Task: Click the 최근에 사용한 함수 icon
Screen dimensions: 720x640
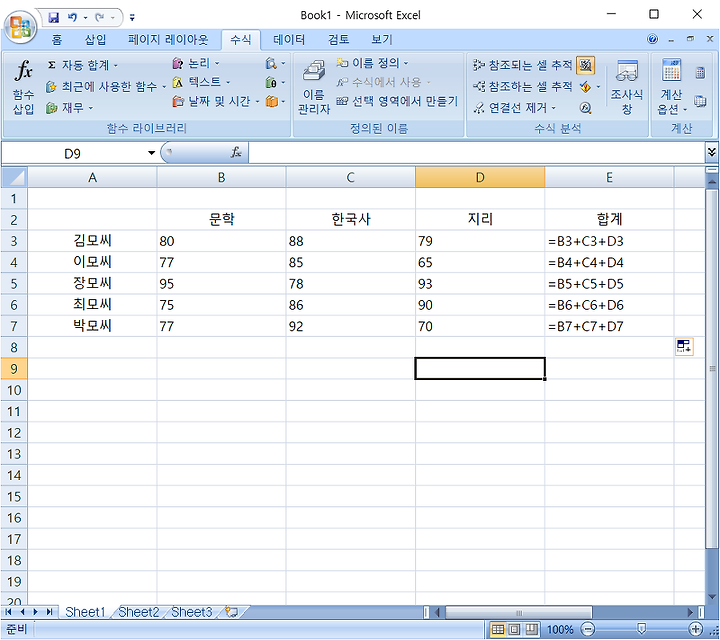Action: coord(51,86)
